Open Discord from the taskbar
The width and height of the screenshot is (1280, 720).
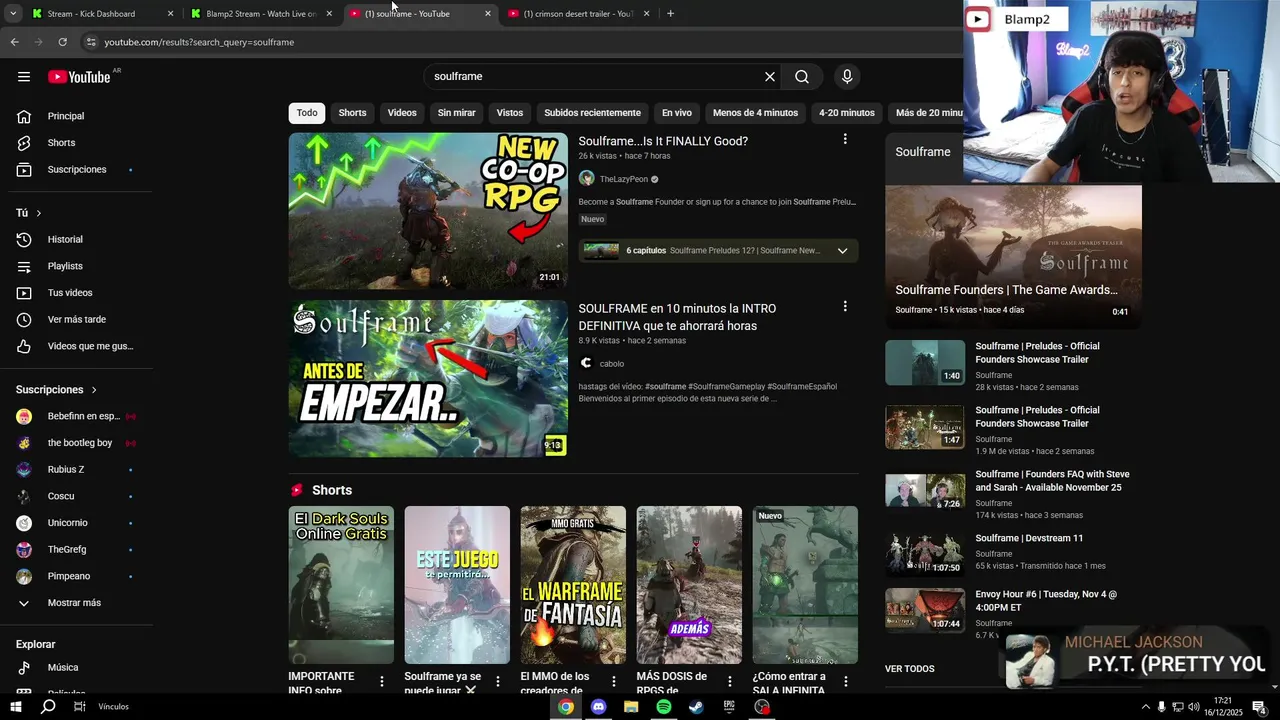(598, 707)
